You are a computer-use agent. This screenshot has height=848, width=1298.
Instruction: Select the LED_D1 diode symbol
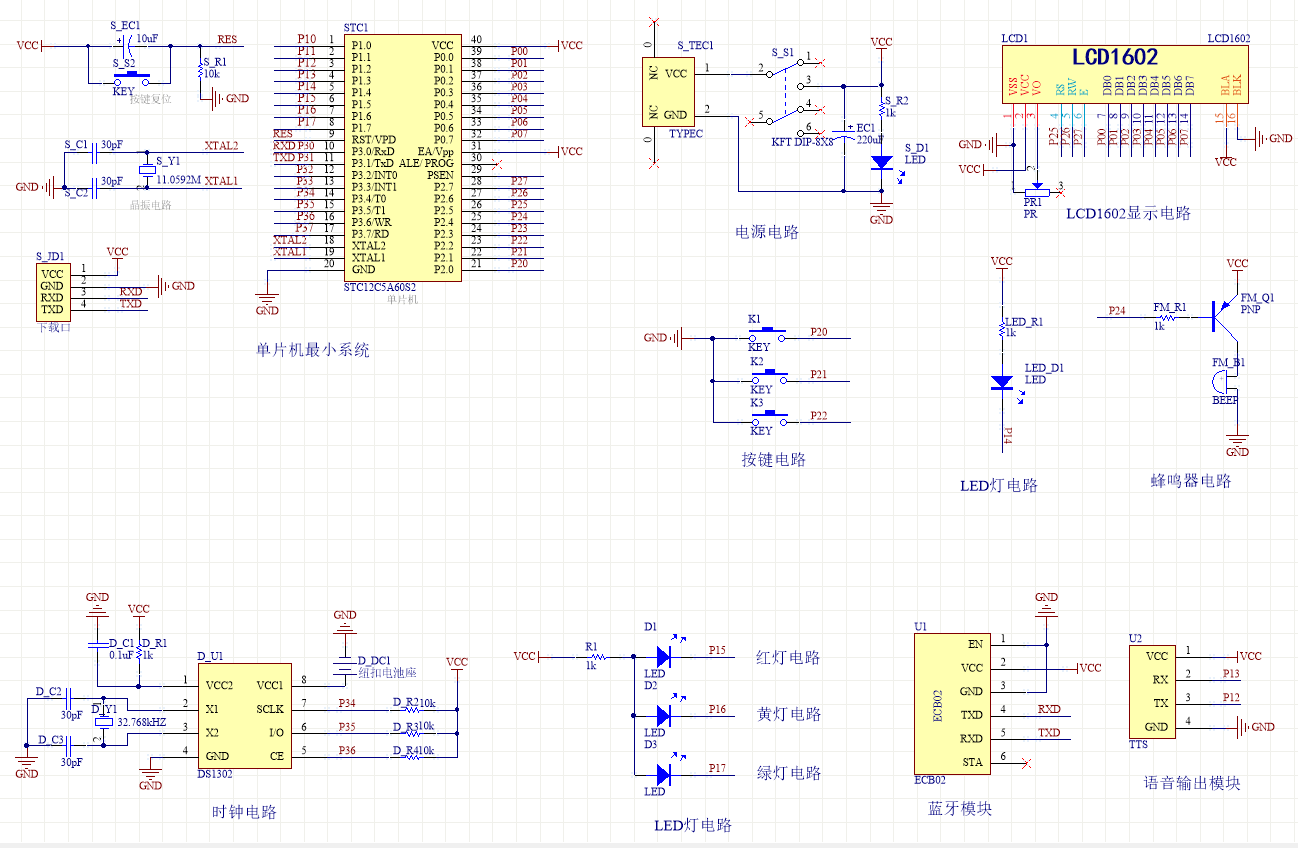[x=1001, y=383]
